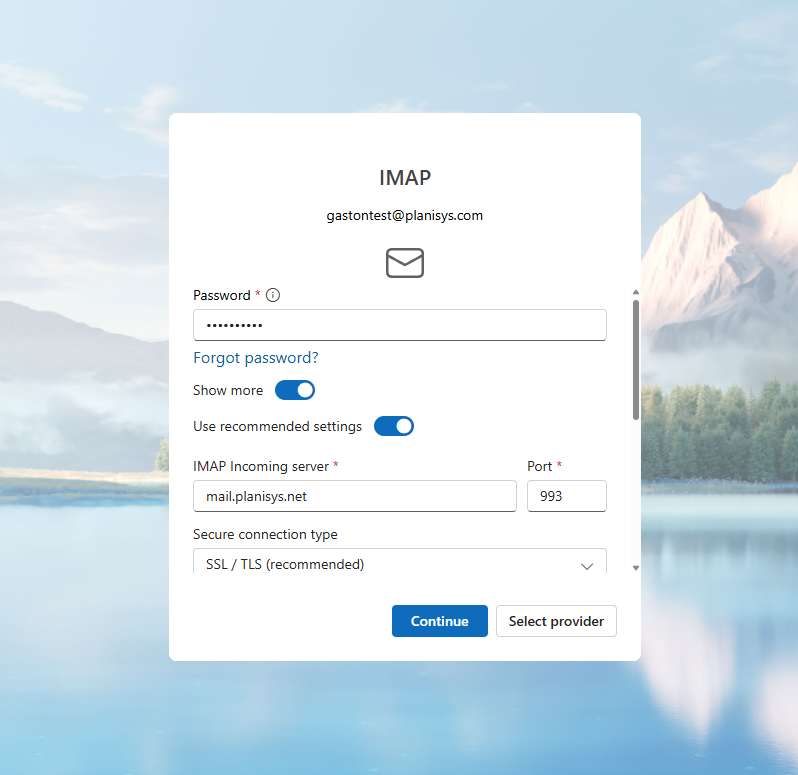
Task: Disable the Use recommended settings switch
Action: coord(394,426)
